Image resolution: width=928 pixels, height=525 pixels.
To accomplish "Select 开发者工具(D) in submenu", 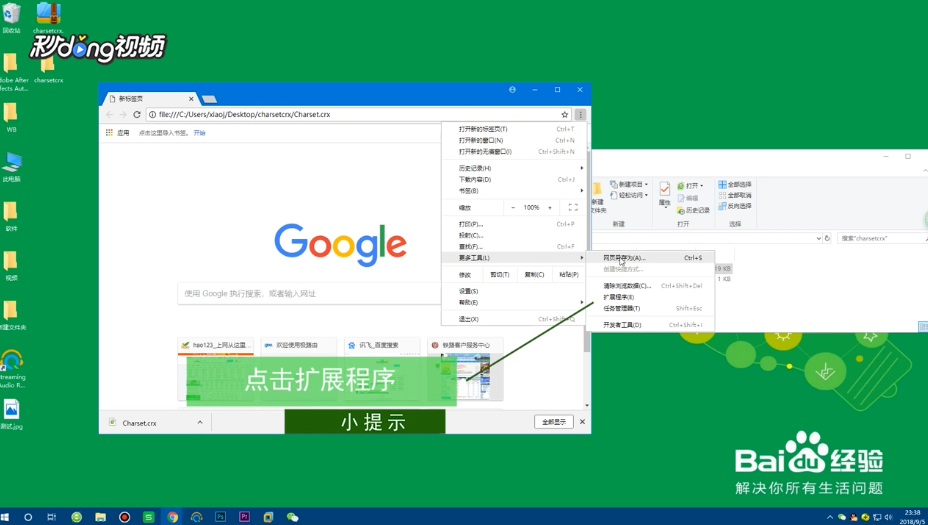I will click(650, 325).
